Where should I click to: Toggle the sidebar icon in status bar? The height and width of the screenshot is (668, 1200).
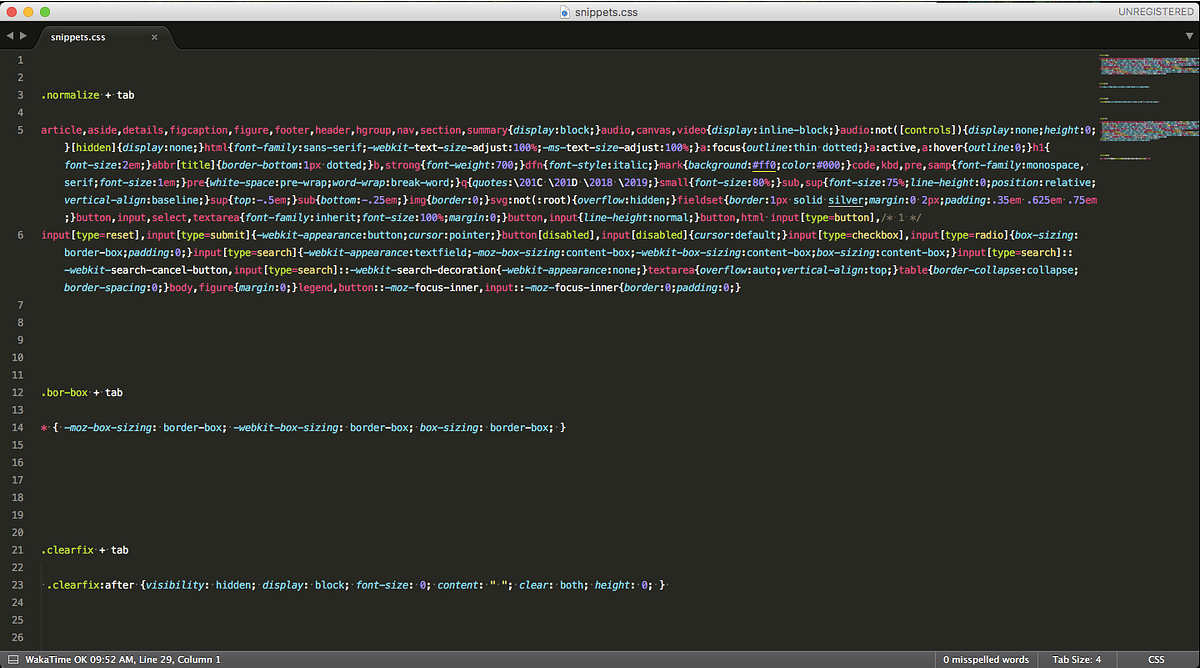[11, 659]
